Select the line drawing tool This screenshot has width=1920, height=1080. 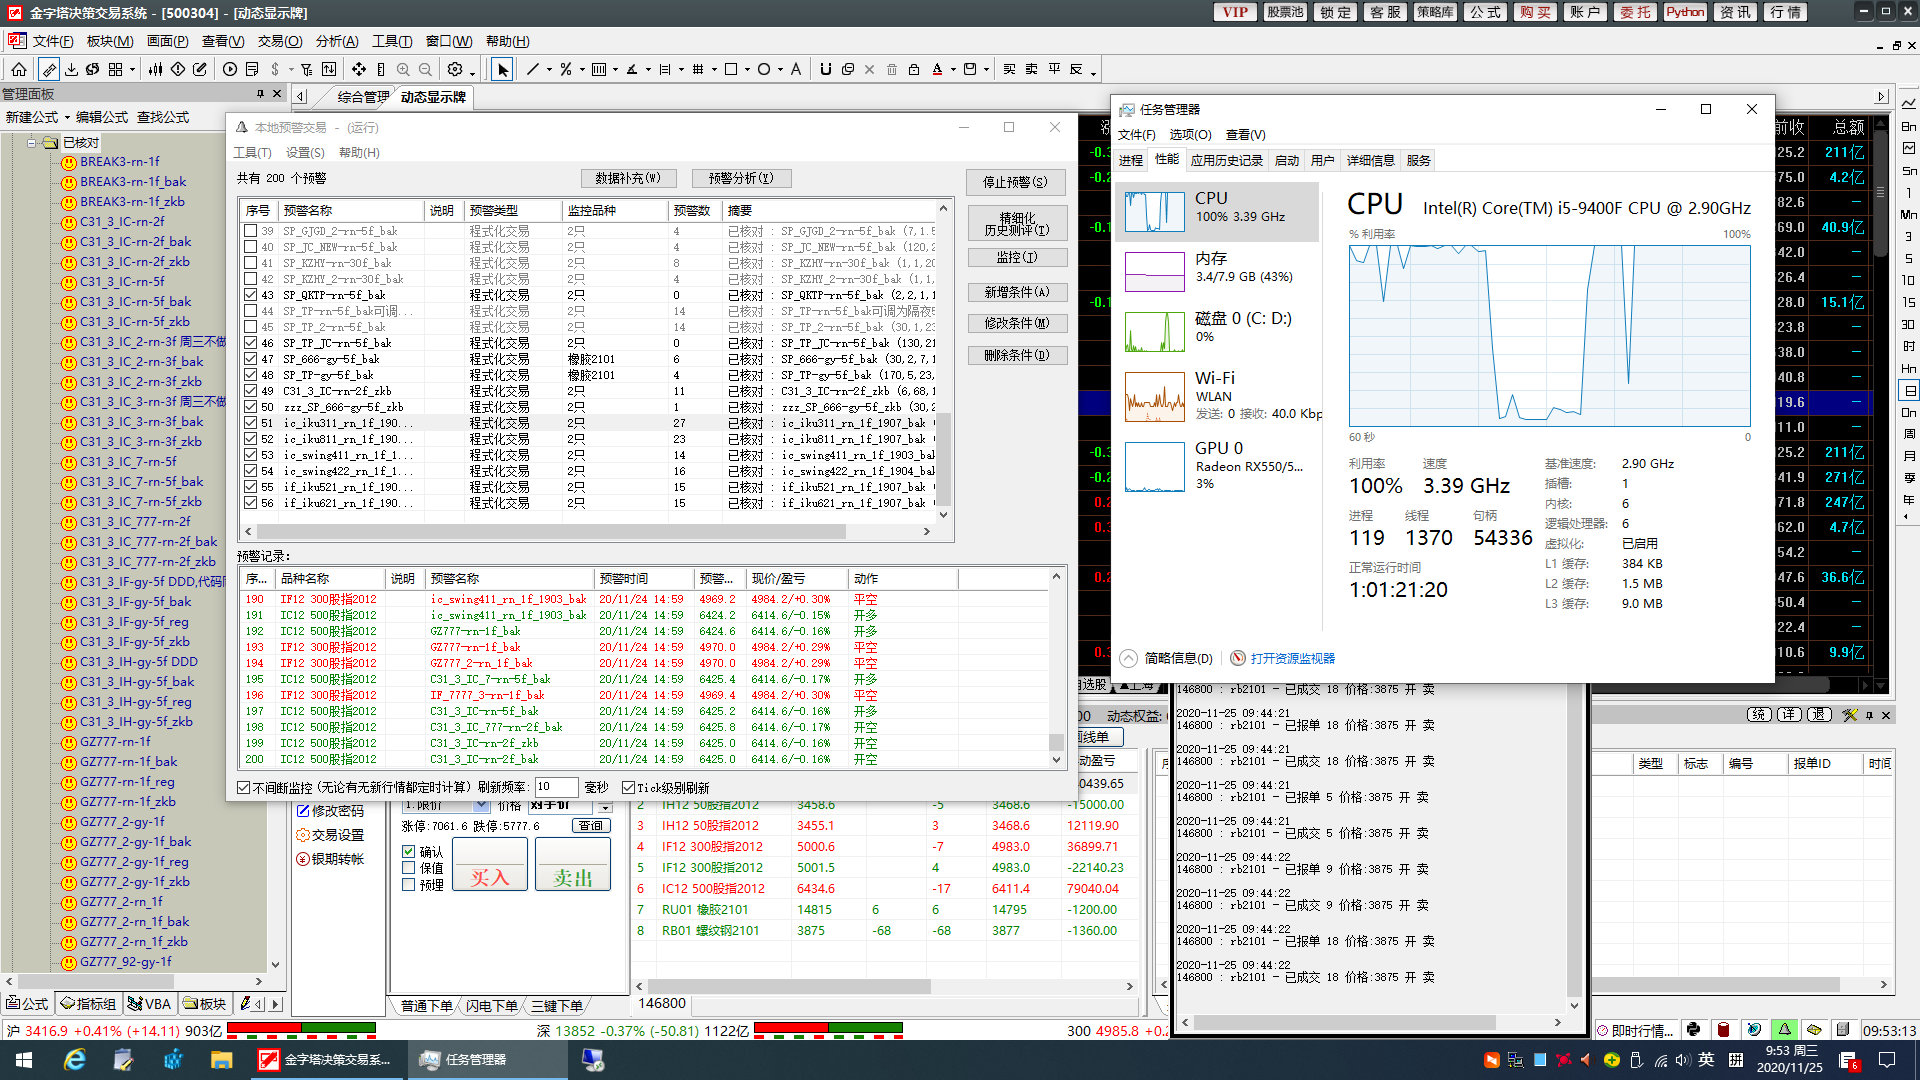532,69
